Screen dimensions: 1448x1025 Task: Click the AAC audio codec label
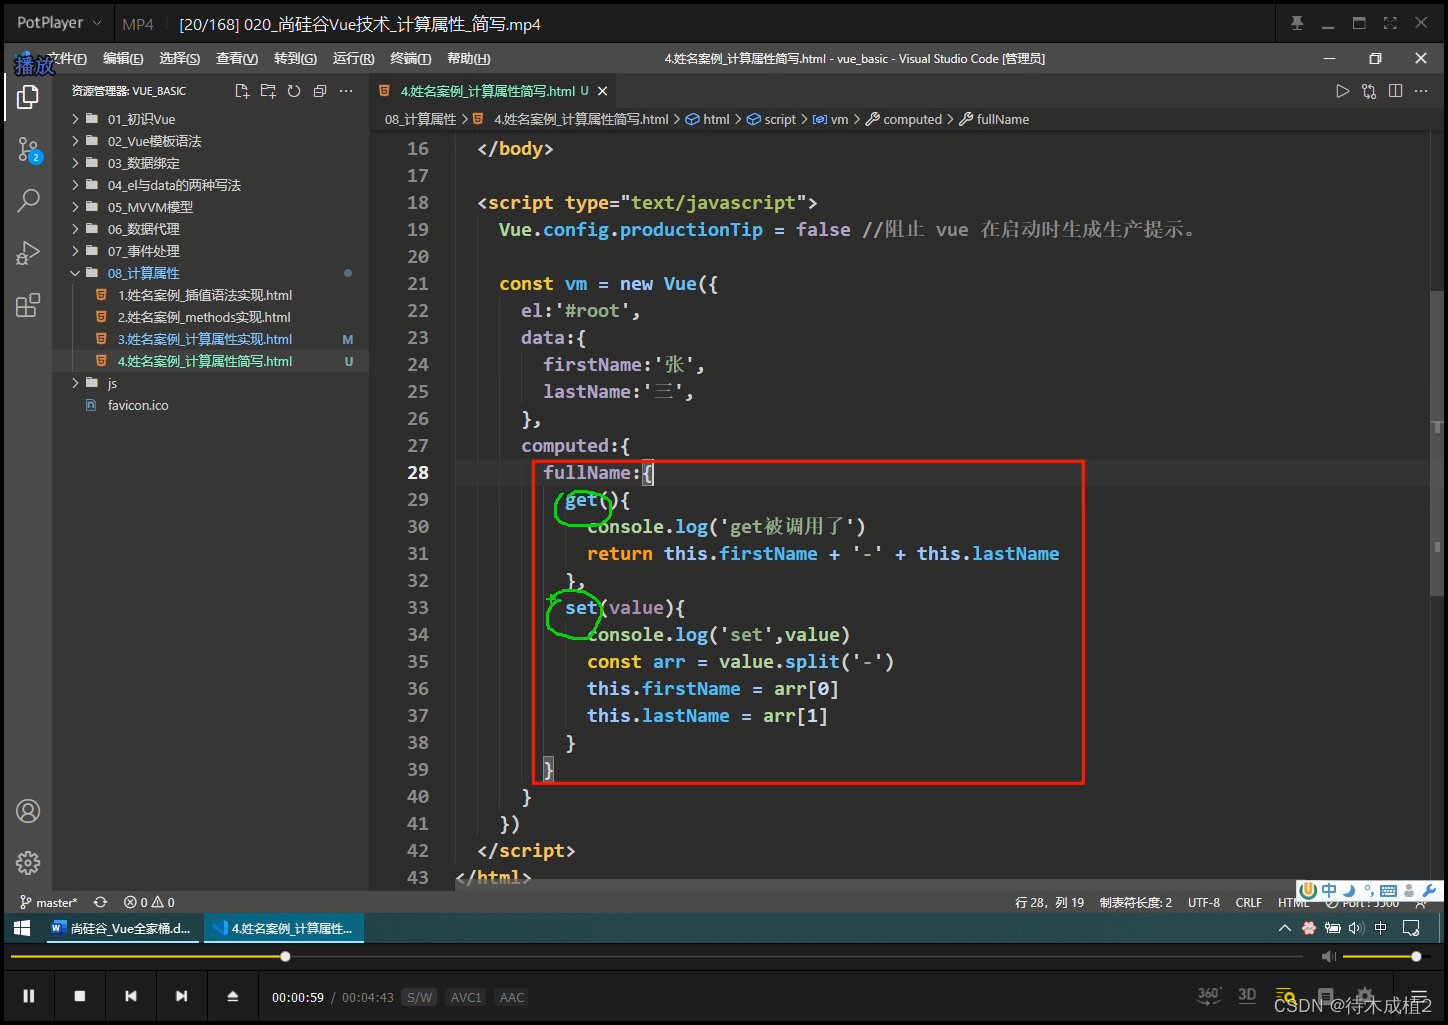click(x=512, y=997)
